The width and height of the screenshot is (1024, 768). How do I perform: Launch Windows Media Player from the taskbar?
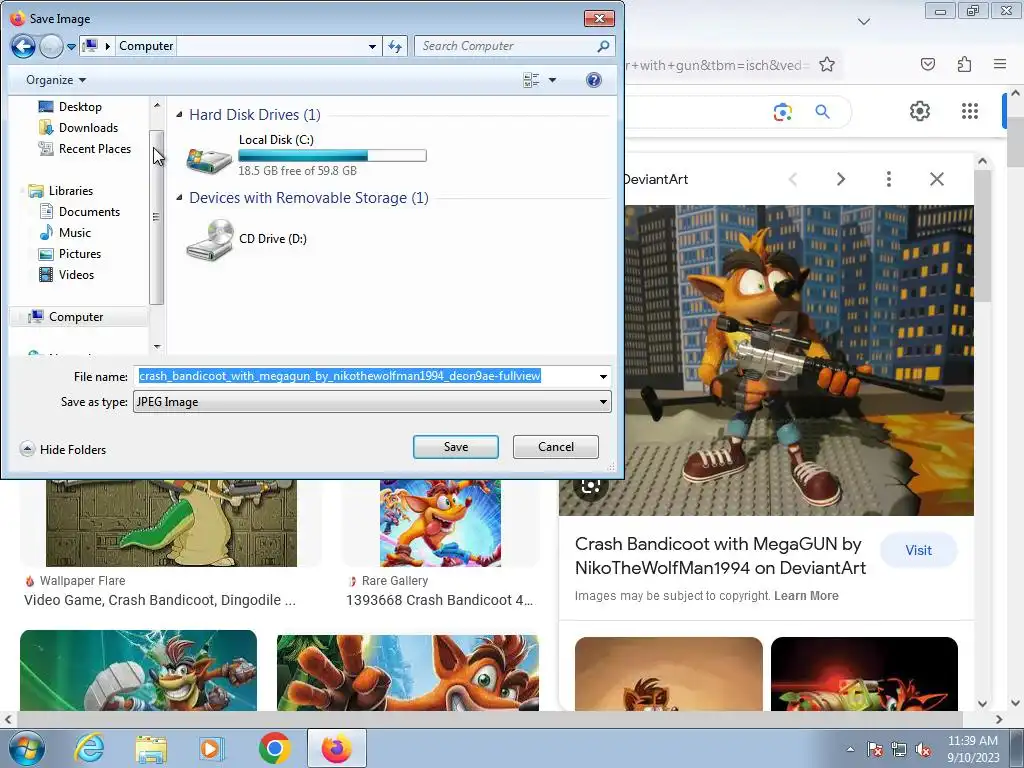211,748
